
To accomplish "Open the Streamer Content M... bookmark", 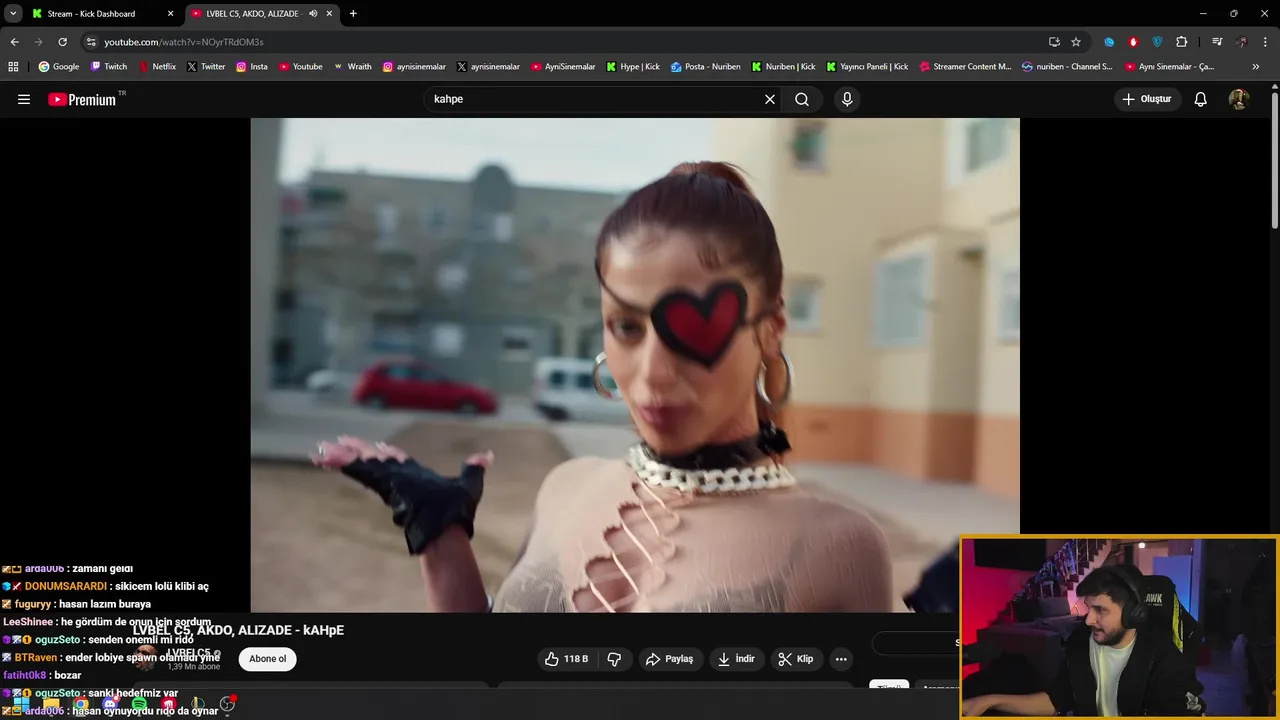I will tap(964, 67).
